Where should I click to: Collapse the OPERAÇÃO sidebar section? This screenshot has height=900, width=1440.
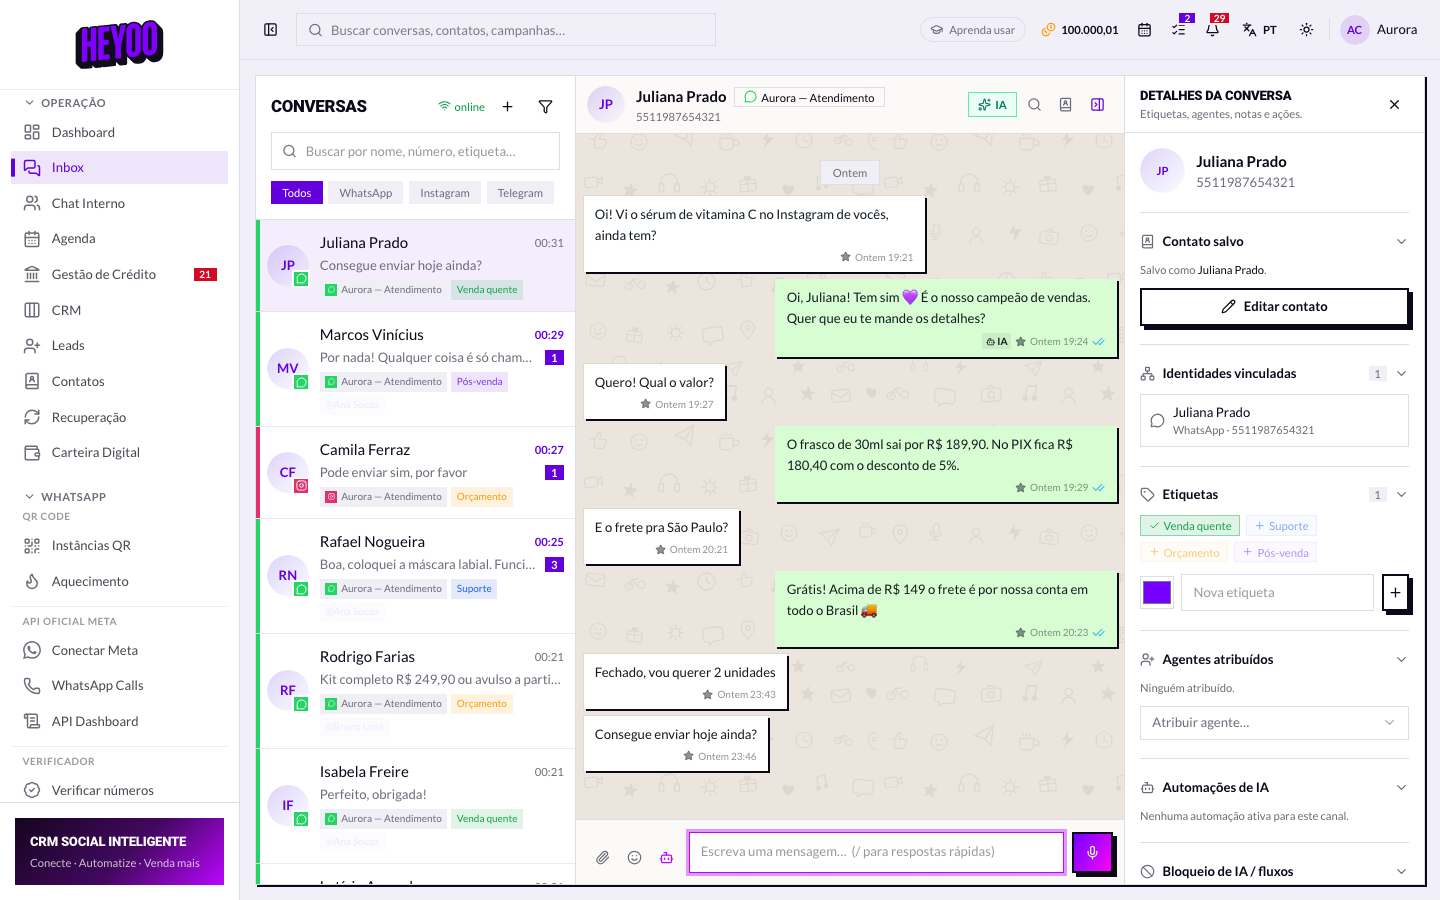point(65,103)
